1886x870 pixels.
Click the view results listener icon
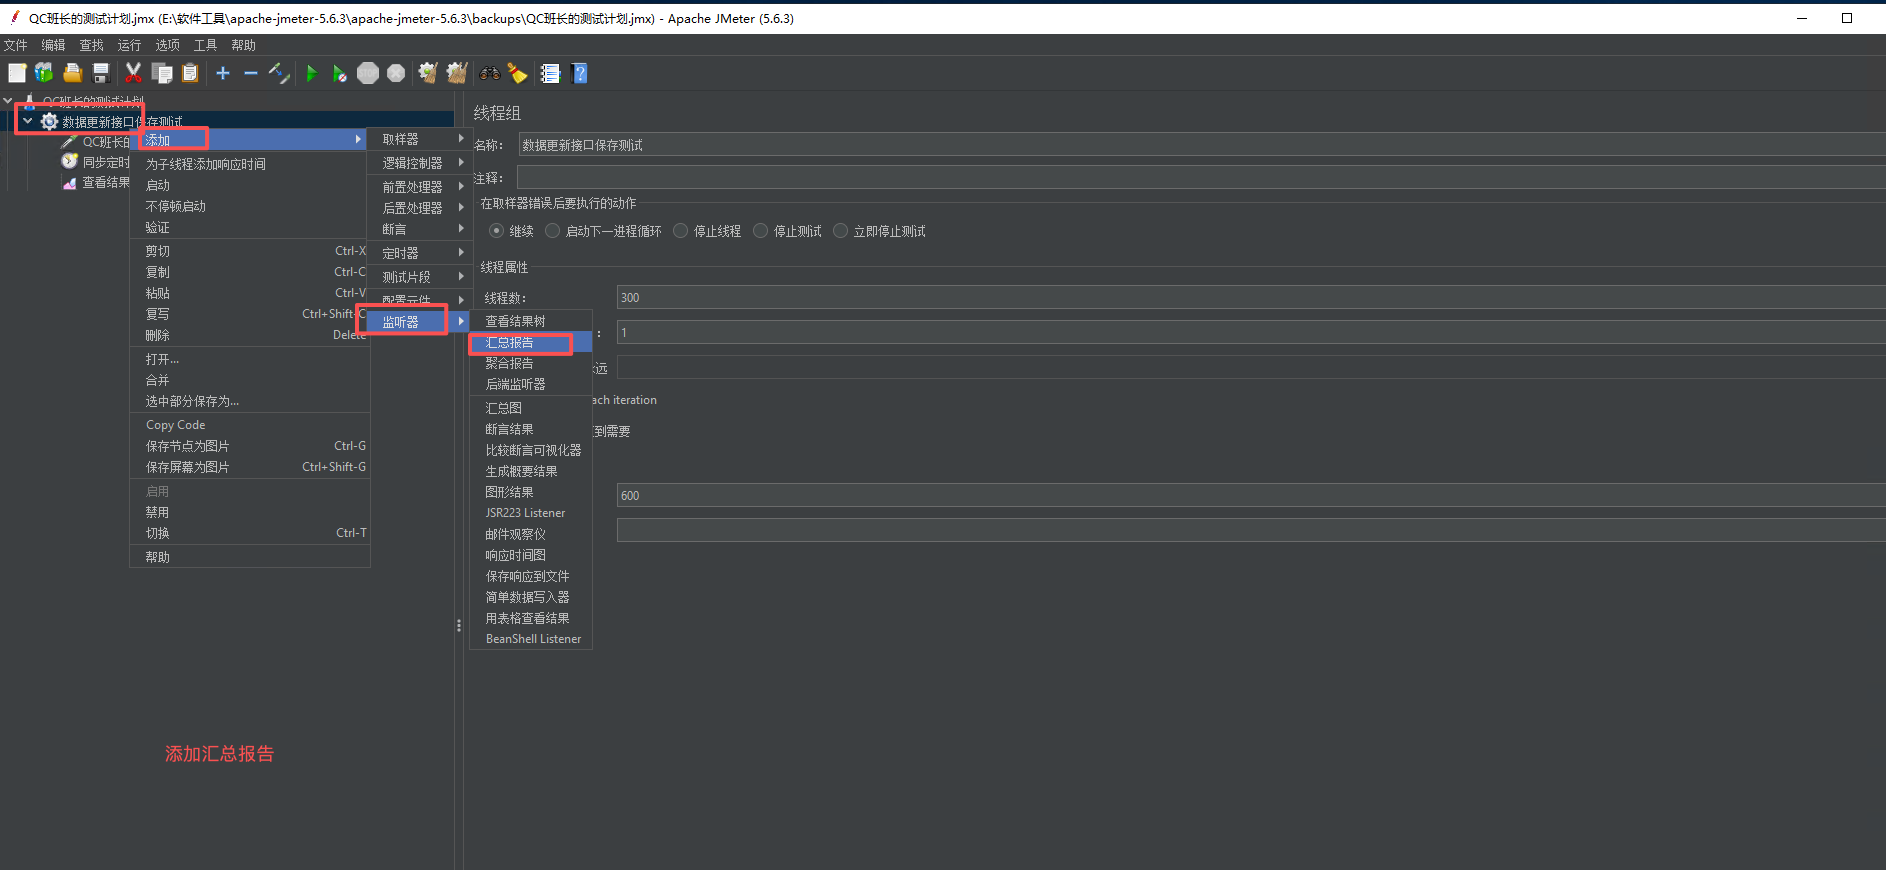pos(69,182)
